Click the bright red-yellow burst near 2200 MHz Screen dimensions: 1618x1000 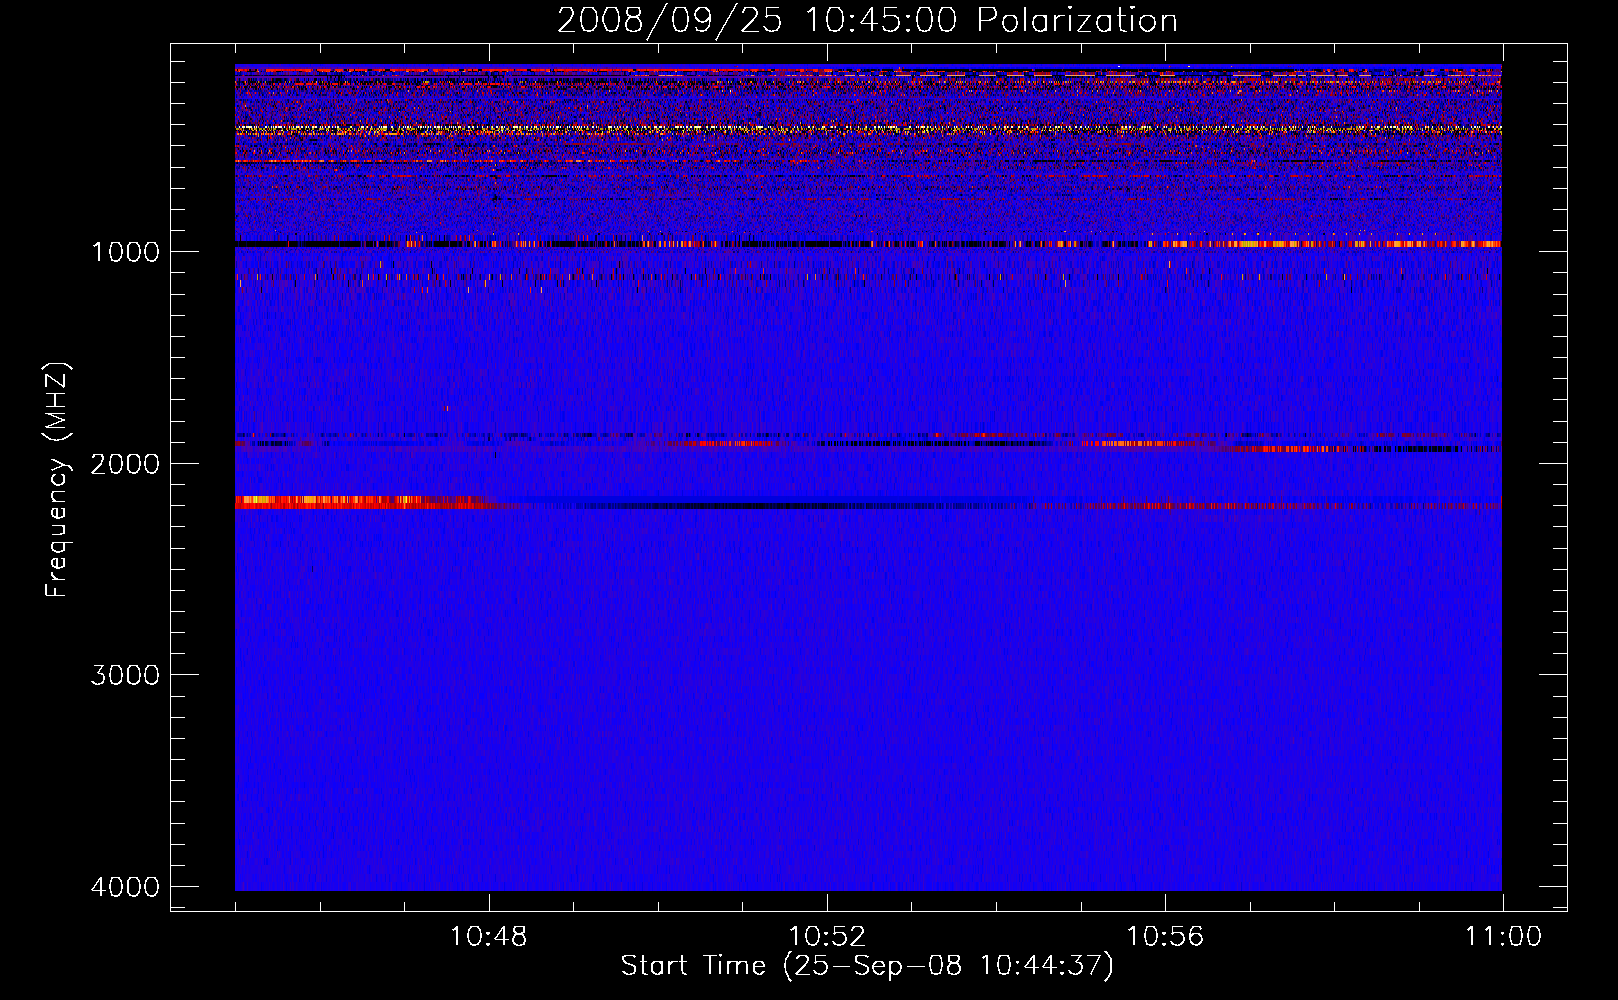click(x=365, y=502)
